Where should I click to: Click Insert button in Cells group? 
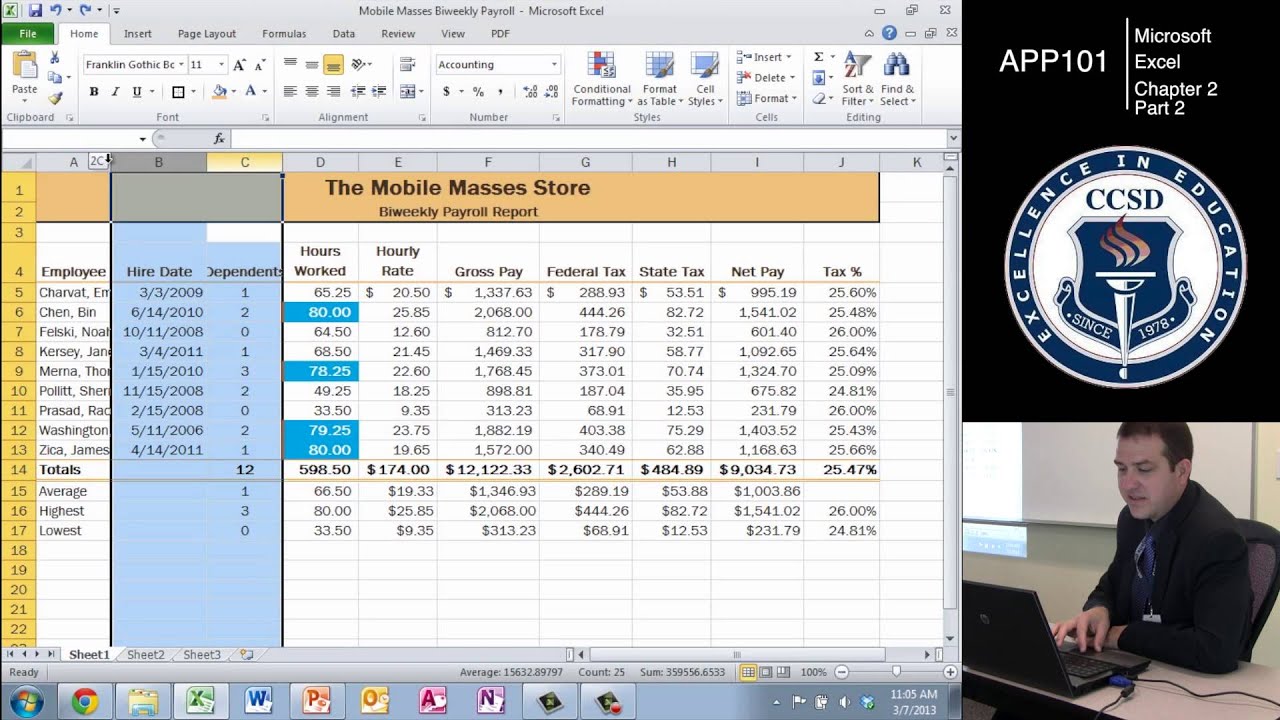[x=765, y=57]
